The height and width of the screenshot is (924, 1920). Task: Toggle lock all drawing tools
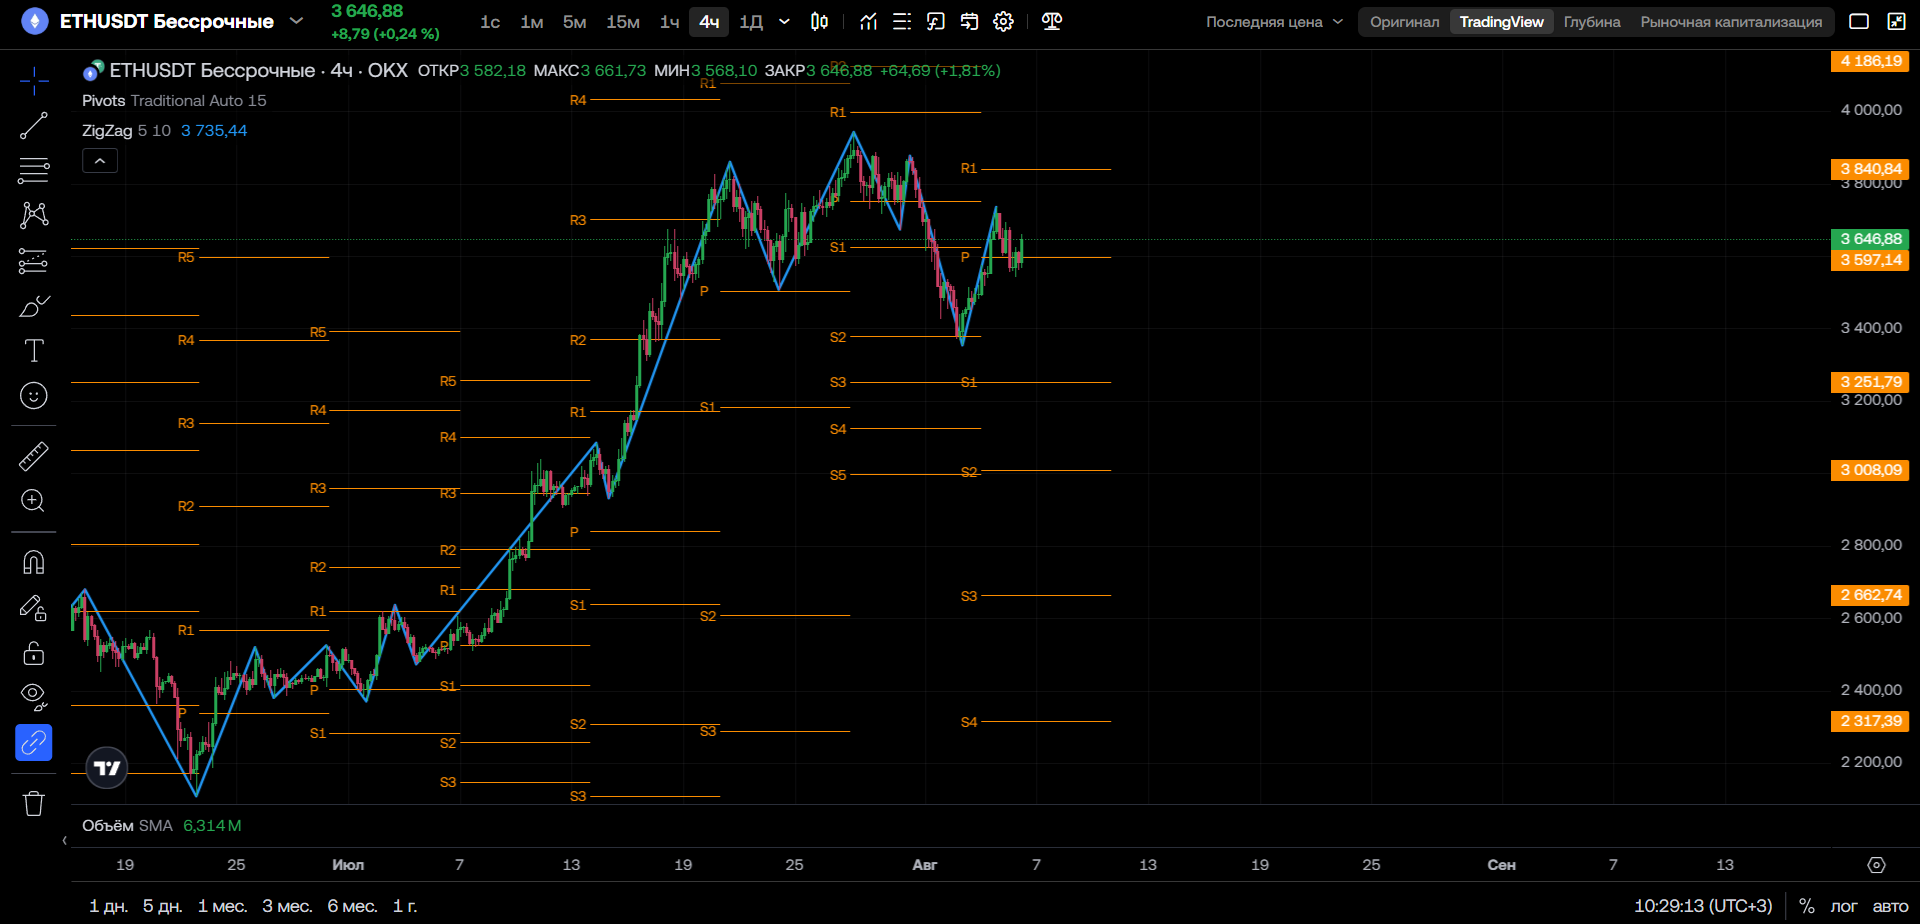point(34,652)
